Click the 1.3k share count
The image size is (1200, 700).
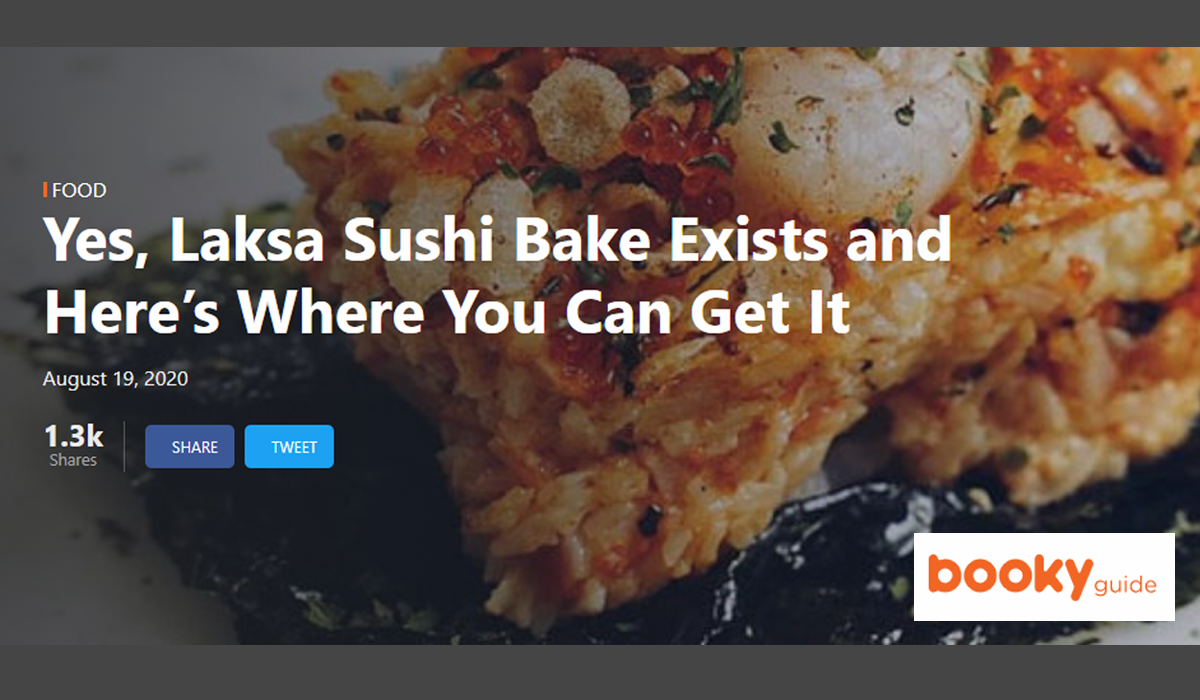73,436
